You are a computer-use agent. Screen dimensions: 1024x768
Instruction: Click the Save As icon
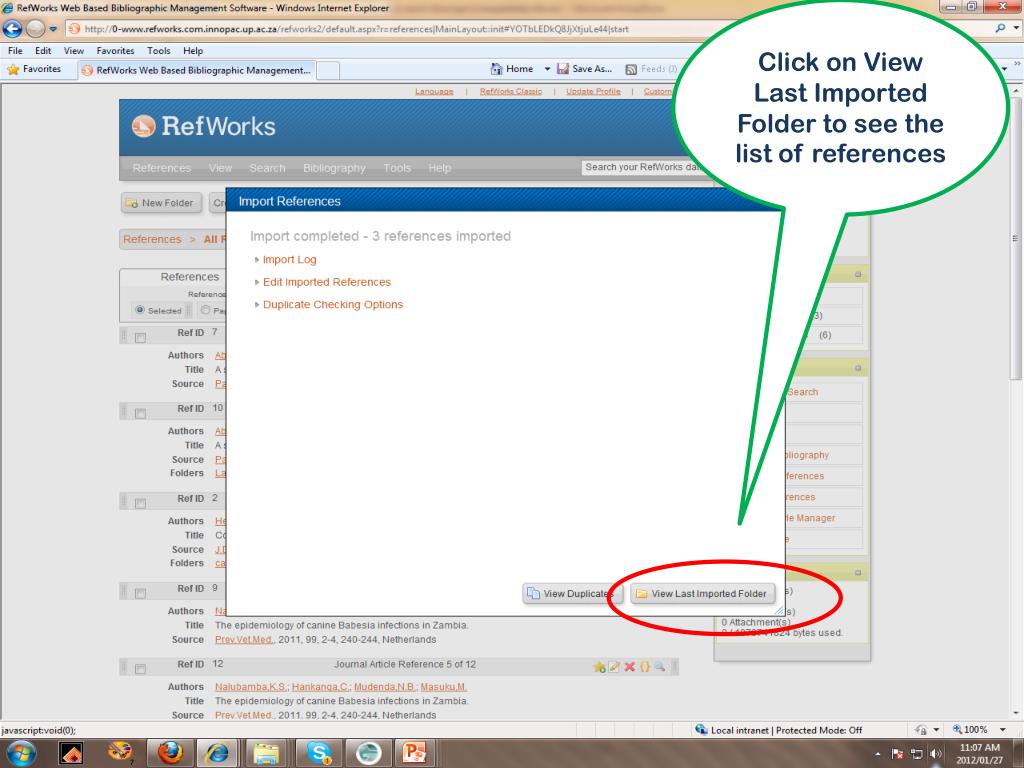[x=563, y=69]
